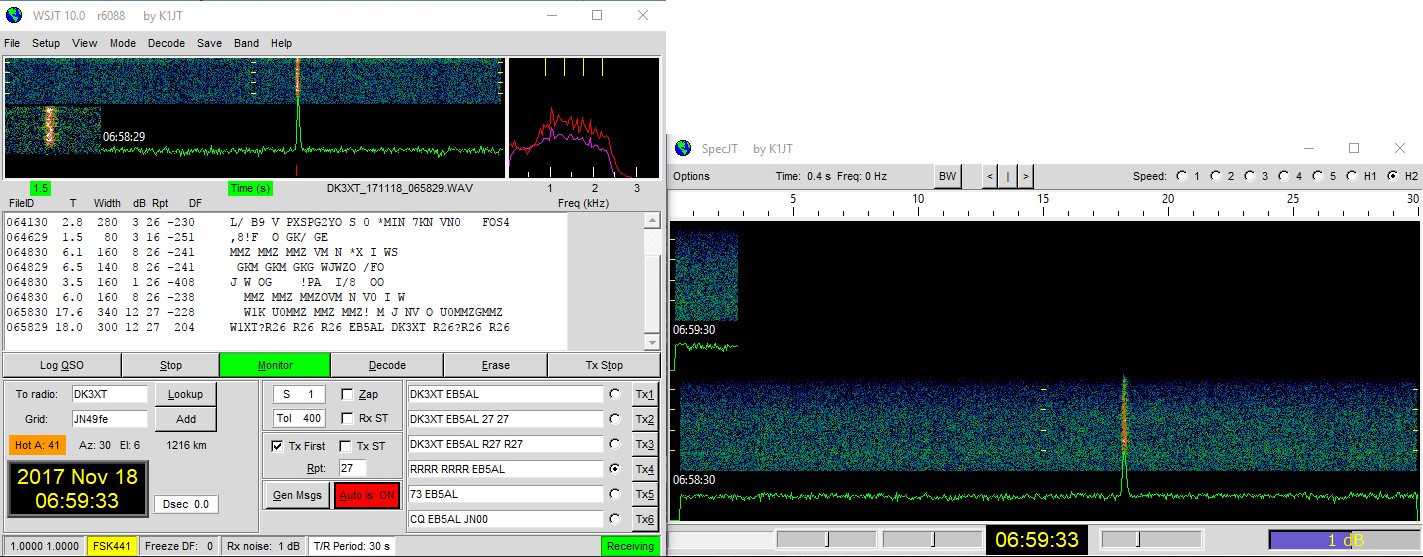This screenshot has width=1423, height=557.
Task: Select the Tx4 message radio button
Action: click(614, 469)
